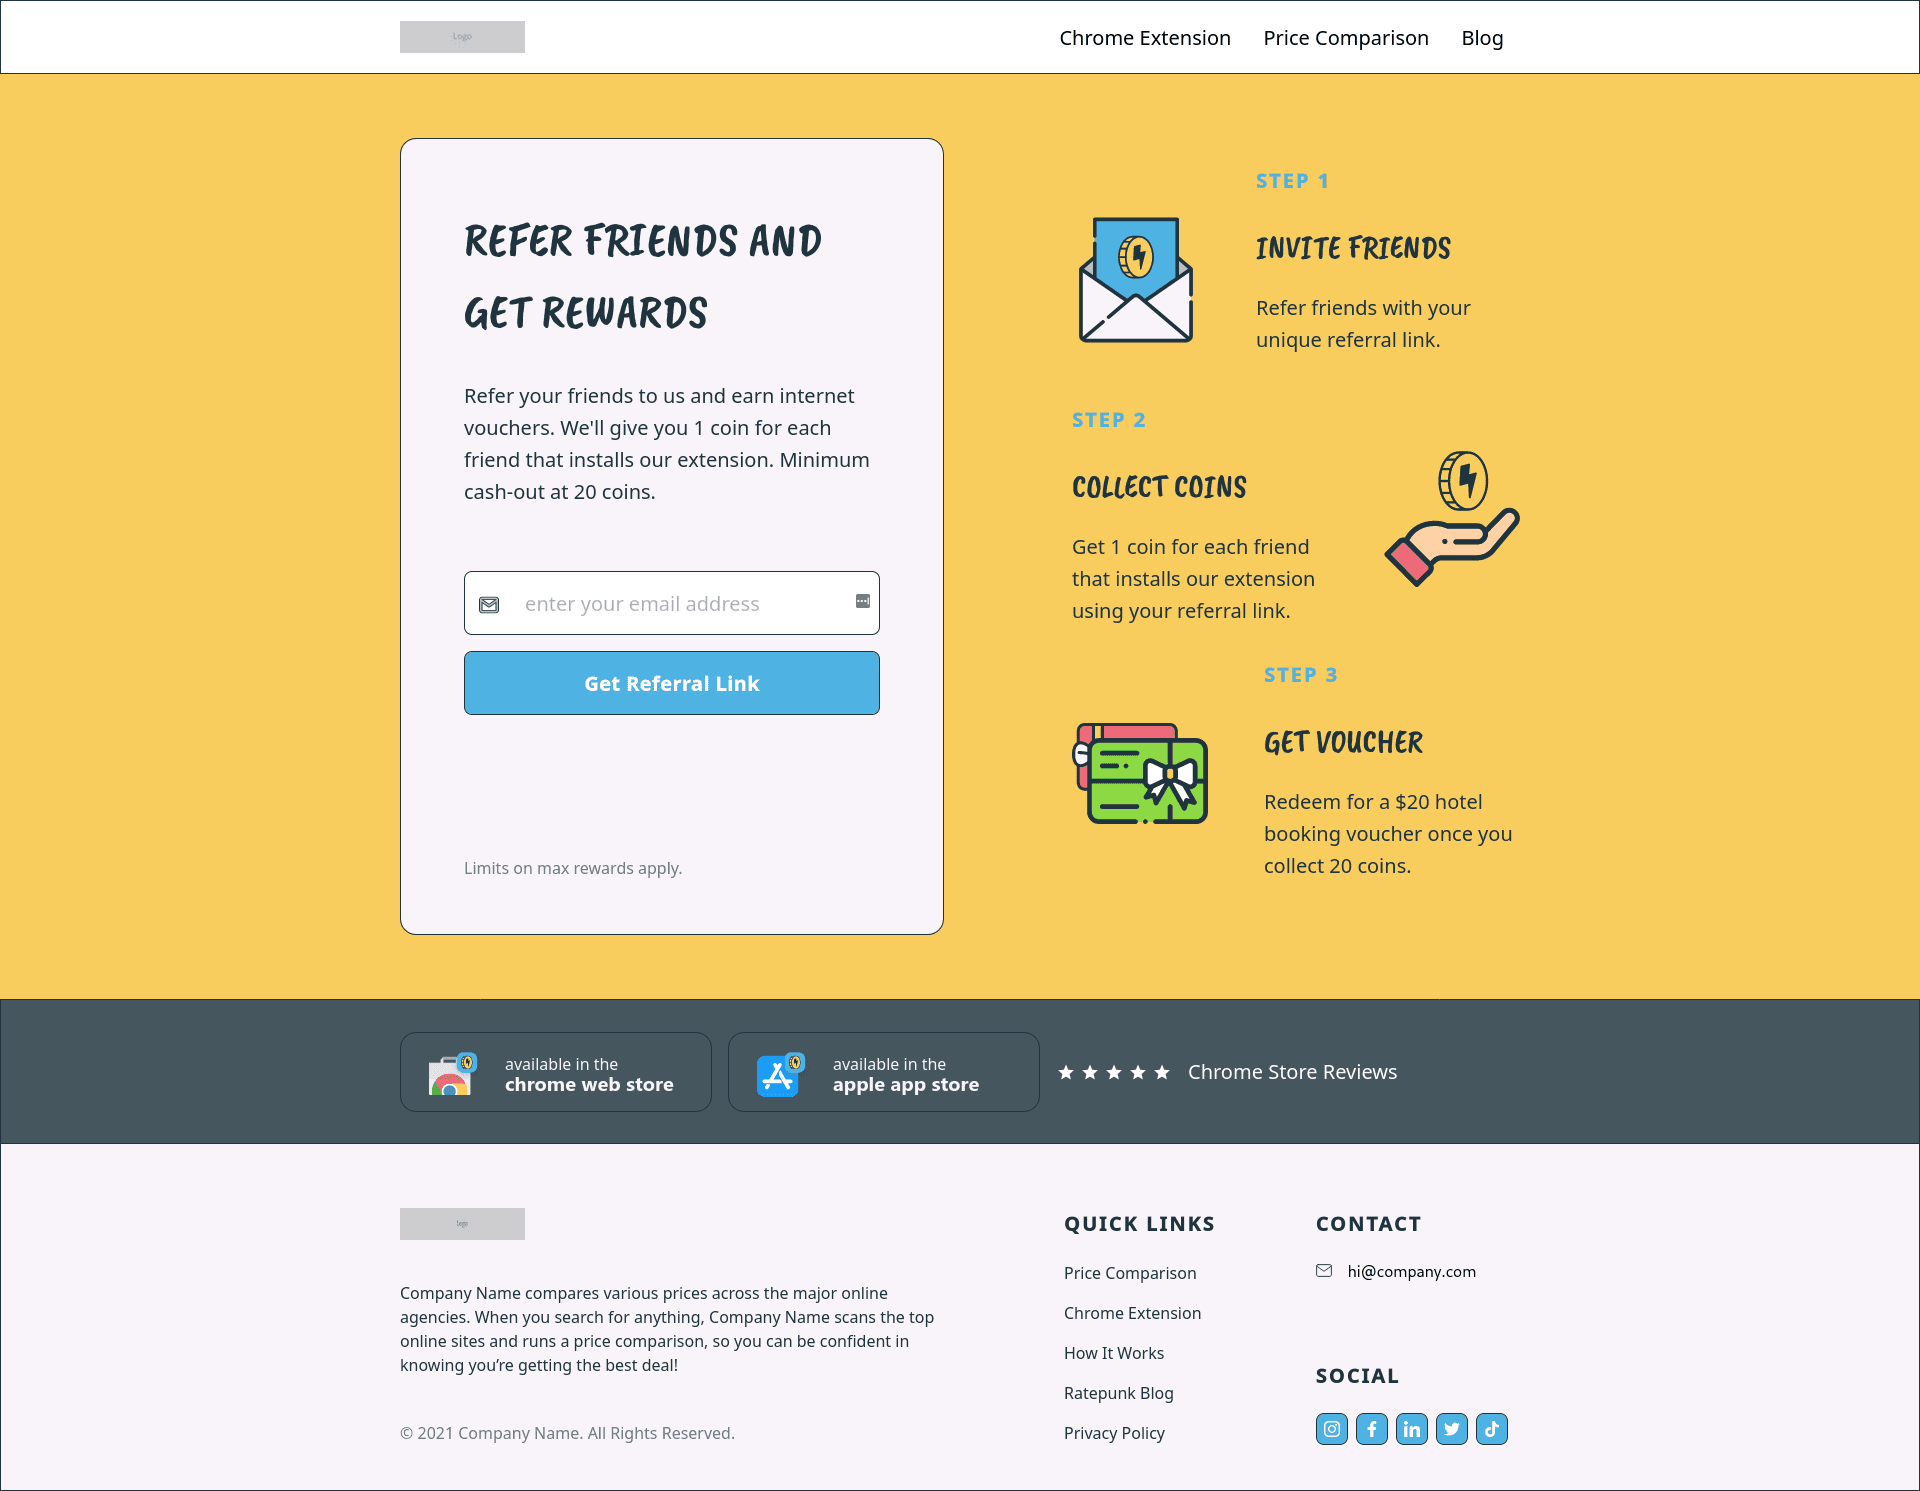The height and width of the screenshot is (1491, 1920).
Task: Click the gift voucher reward icon
Action: 1144,773
